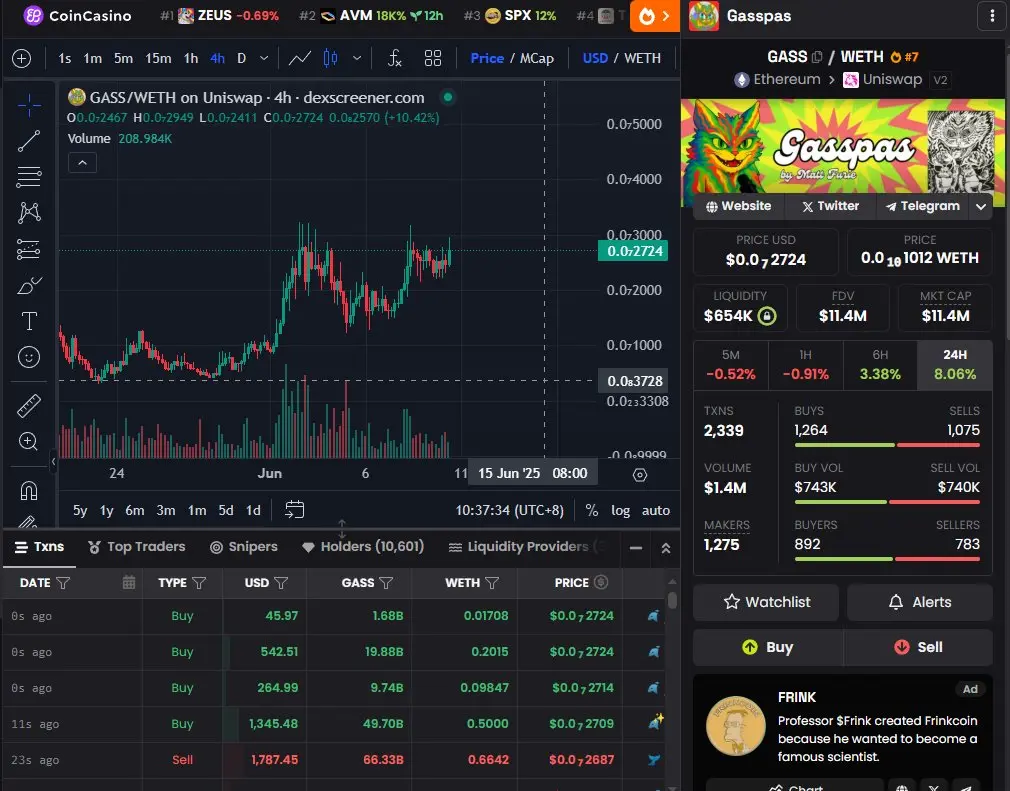Expand the timeframe dropdown after D
Screen dimensions: 1010x791
pos(264,59)
